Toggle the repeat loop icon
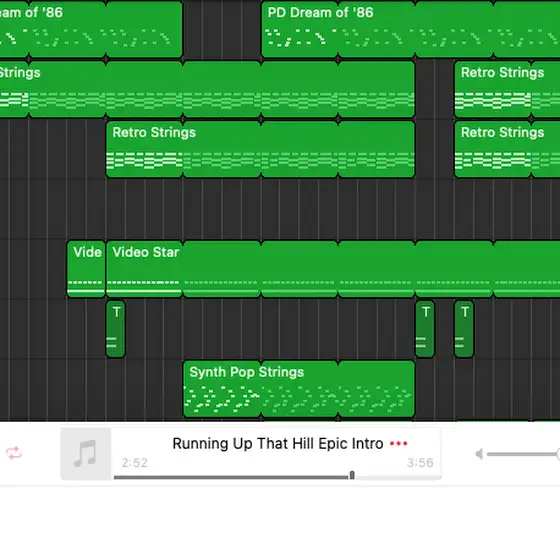The height and width of the screenshot is (560, 560). (14, 453)
